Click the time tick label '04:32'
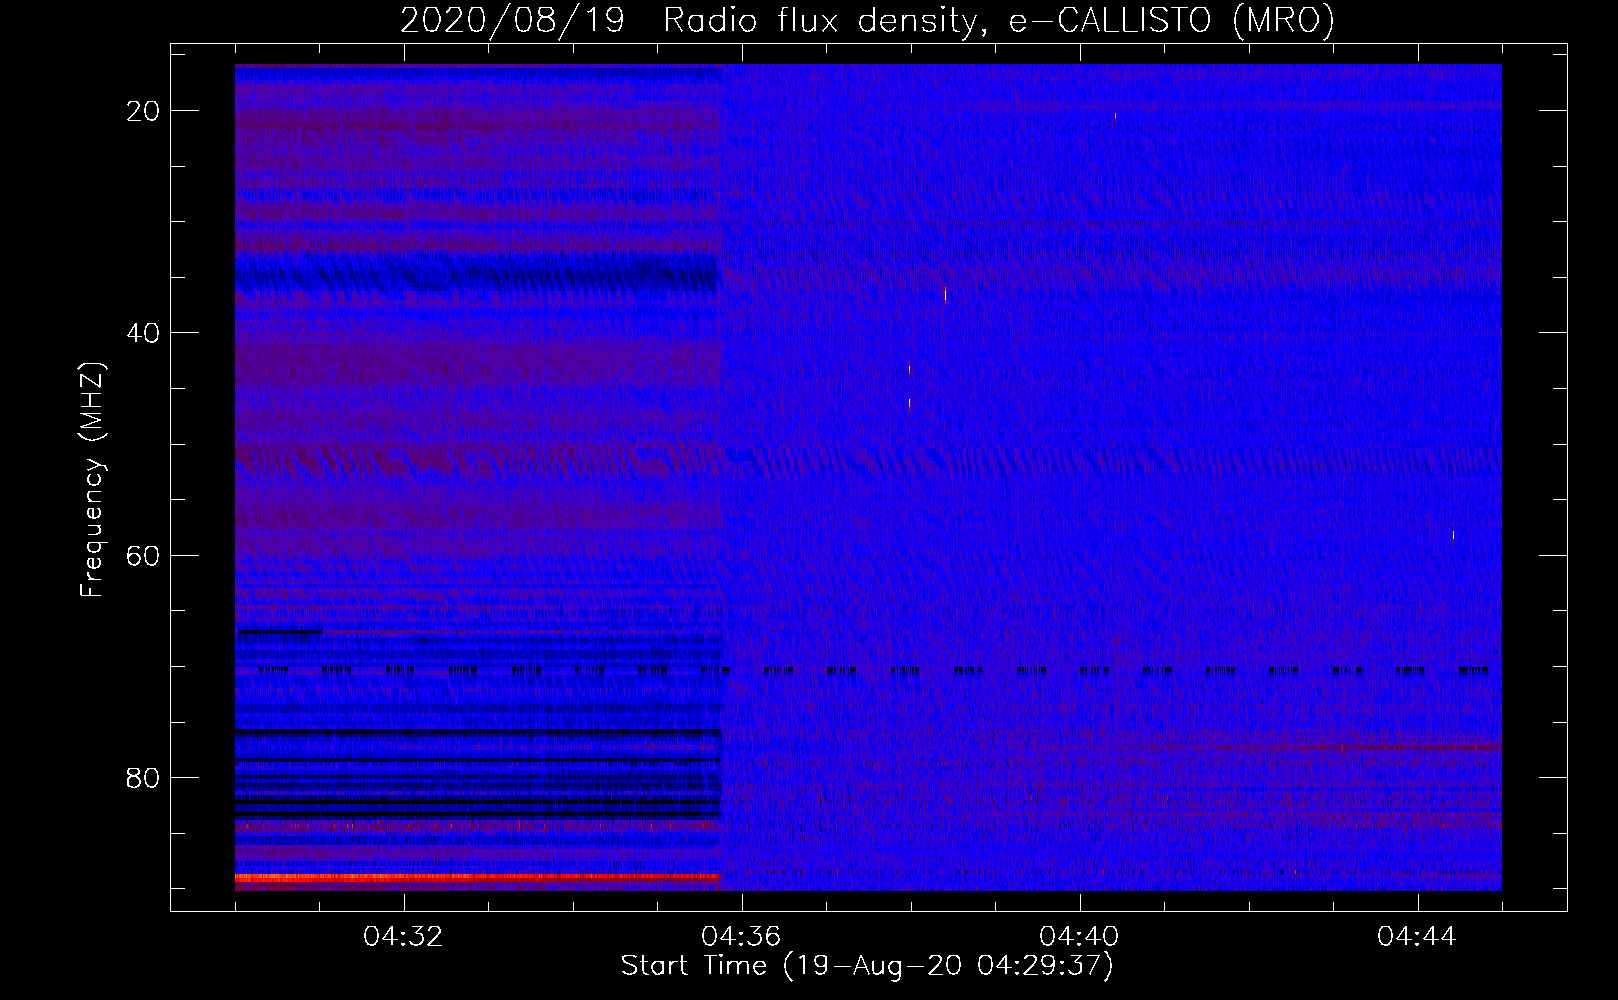1618x1000 pixels. [404, 937]
